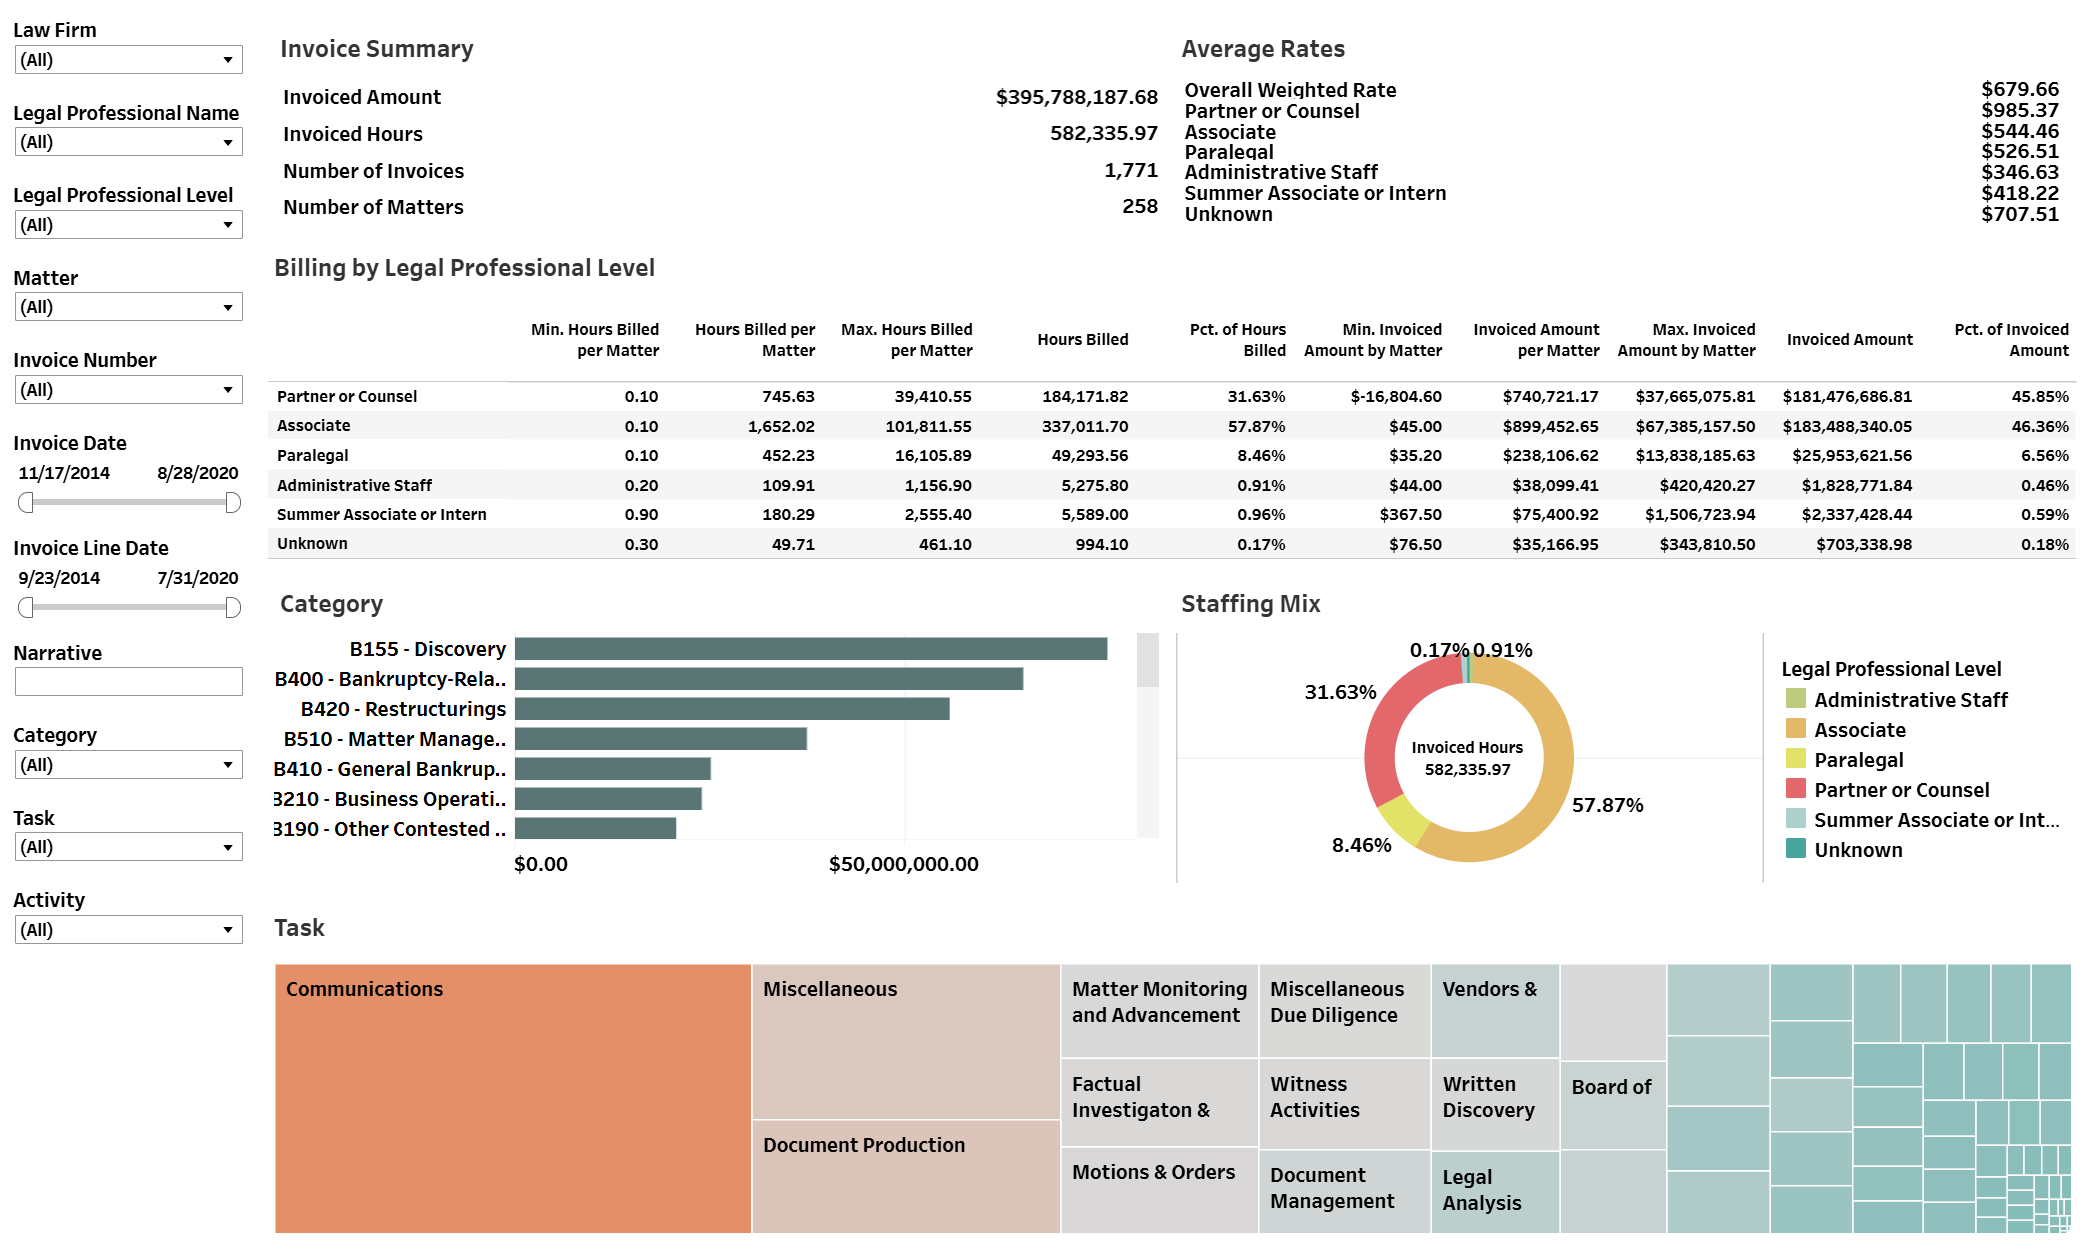Click Invoice Line Date slider right handle

[233, 607]
